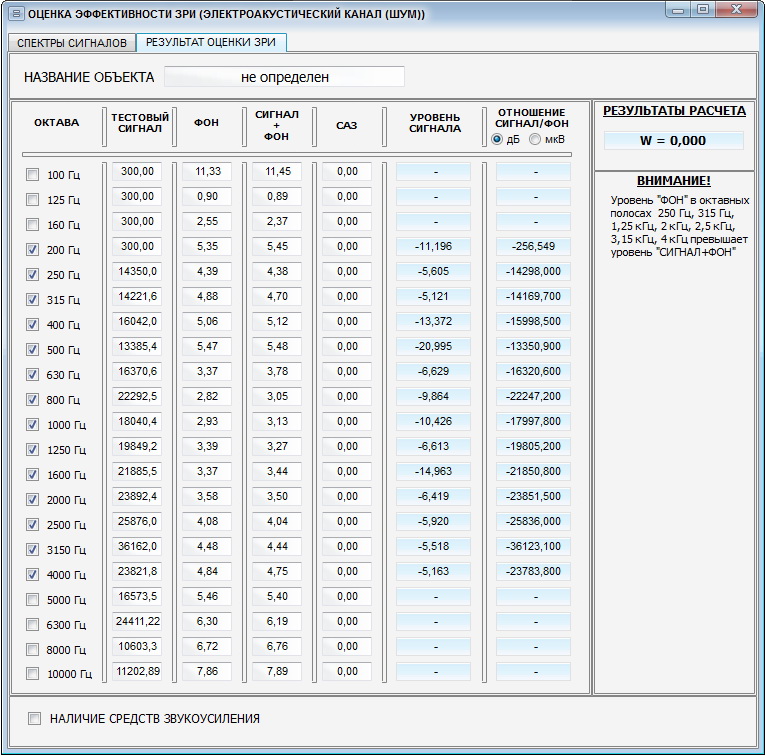Uncheck the 200 Гц octave checkbox
Screen dimensions: 765x756
tap(33, 250)
